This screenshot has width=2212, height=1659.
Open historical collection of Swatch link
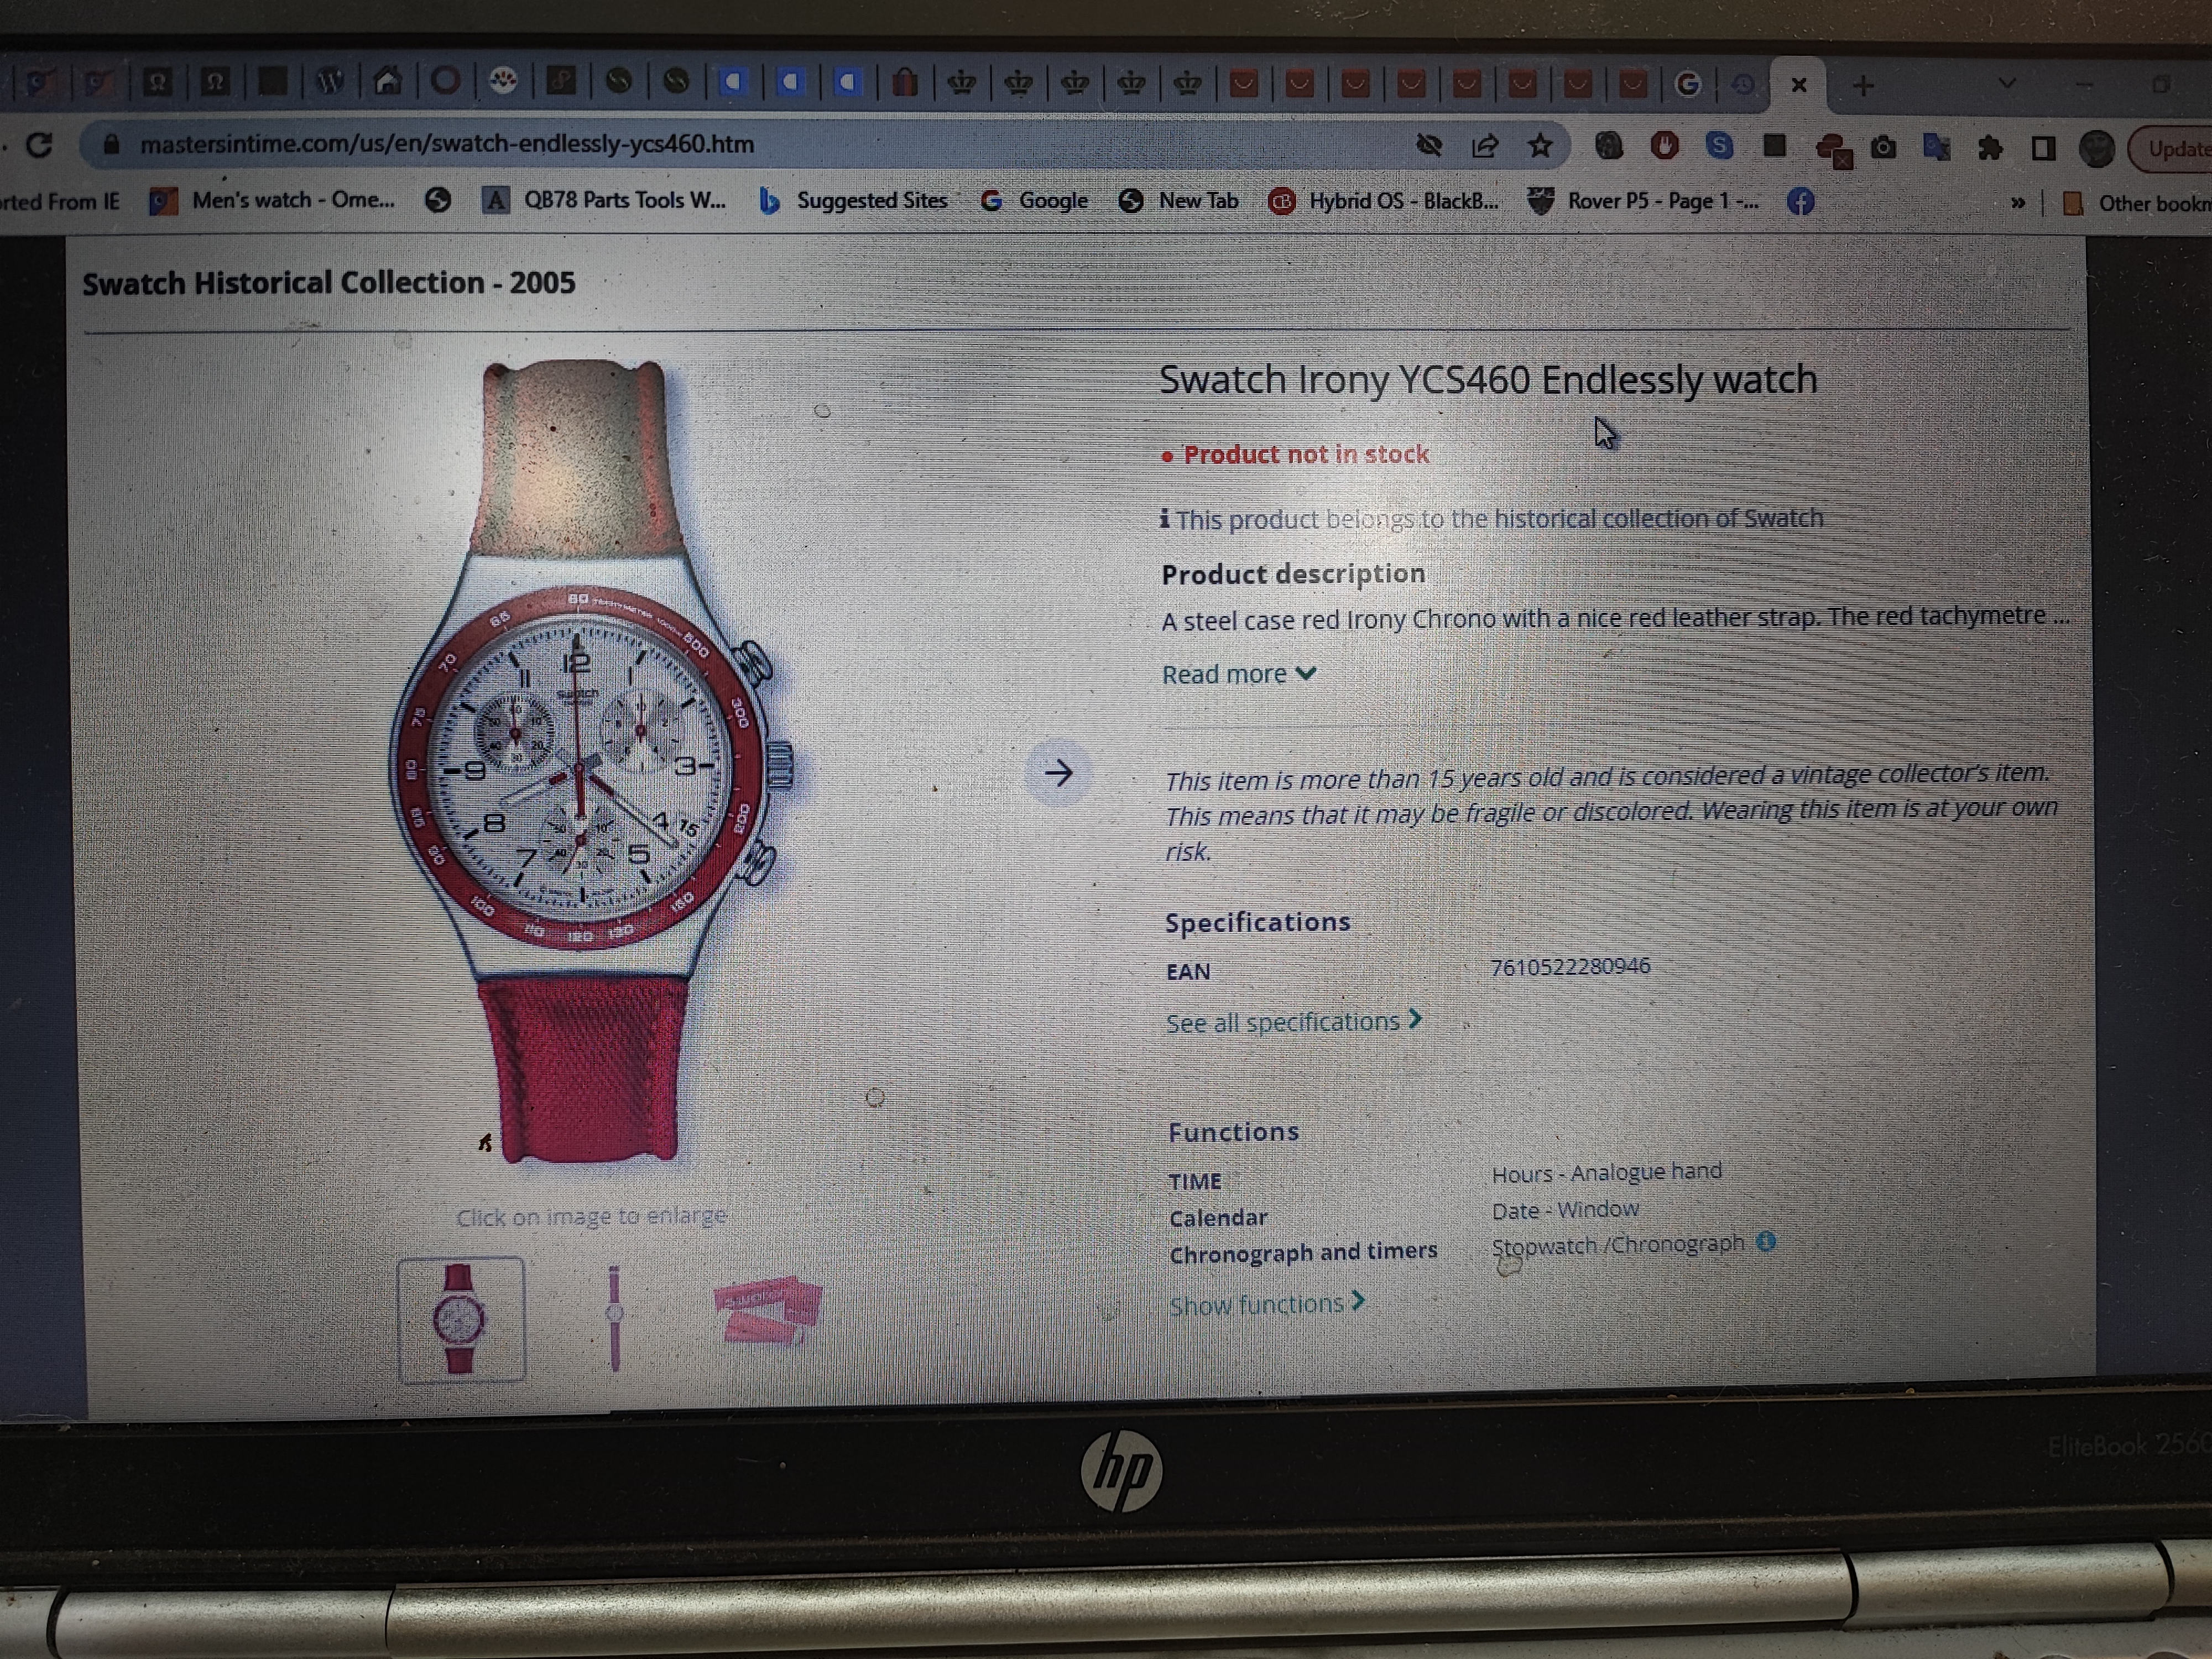[x=1658, y=518]
